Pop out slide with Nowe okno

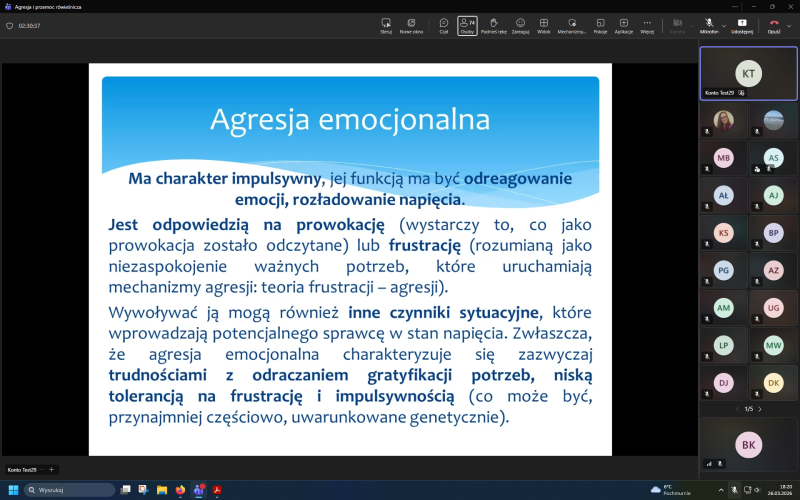click(411, 25)
